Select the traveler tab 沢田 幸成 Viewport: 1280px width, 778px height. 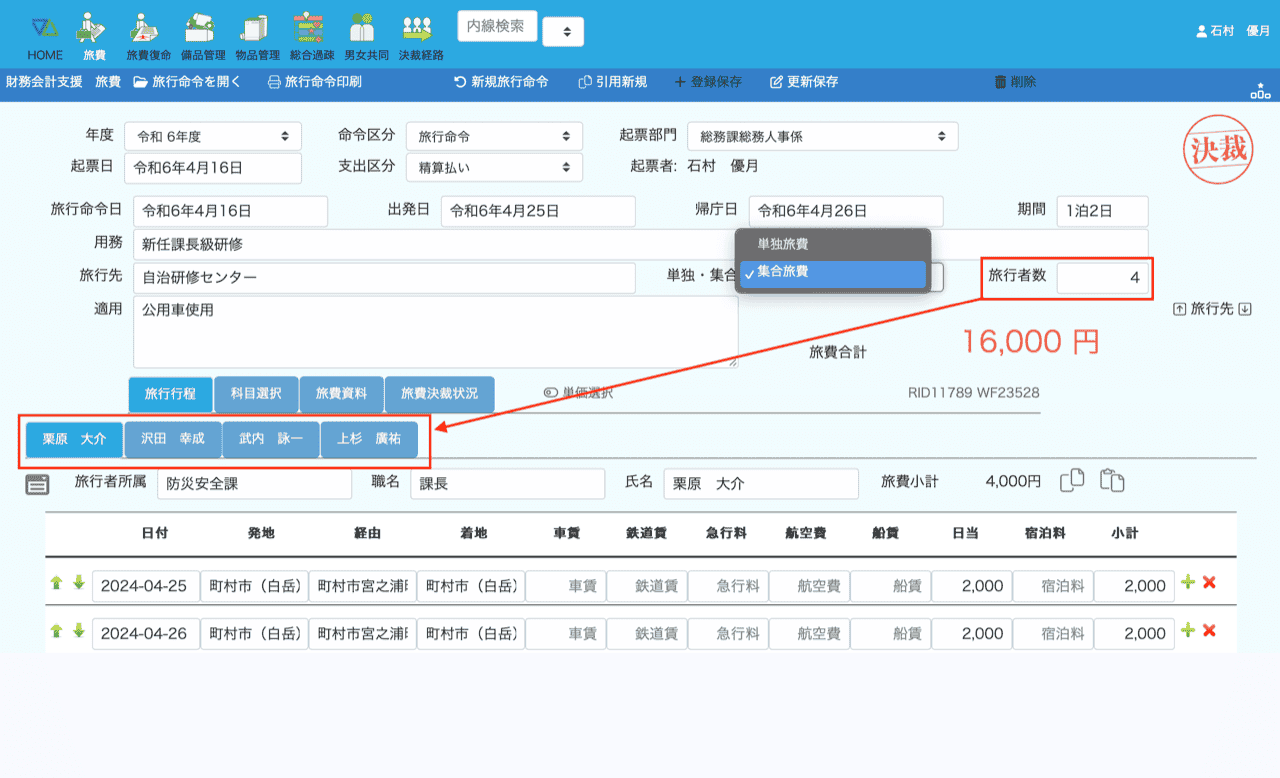point(172,439)
